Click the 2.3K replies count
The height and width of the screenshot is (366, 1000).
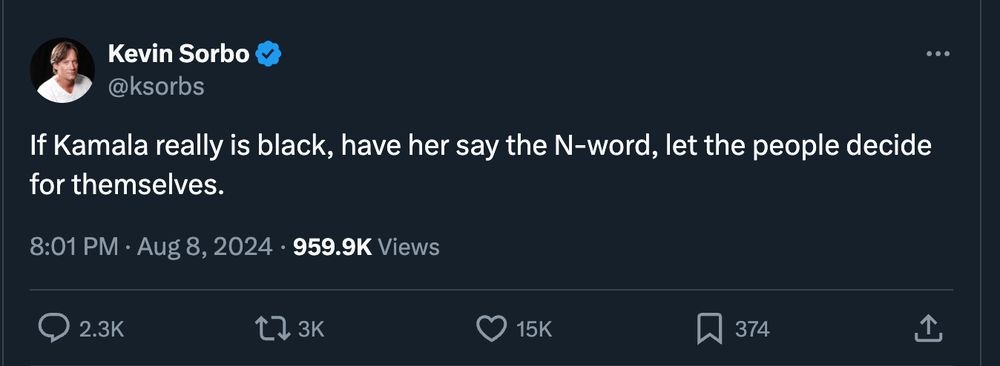coord(101,330)
